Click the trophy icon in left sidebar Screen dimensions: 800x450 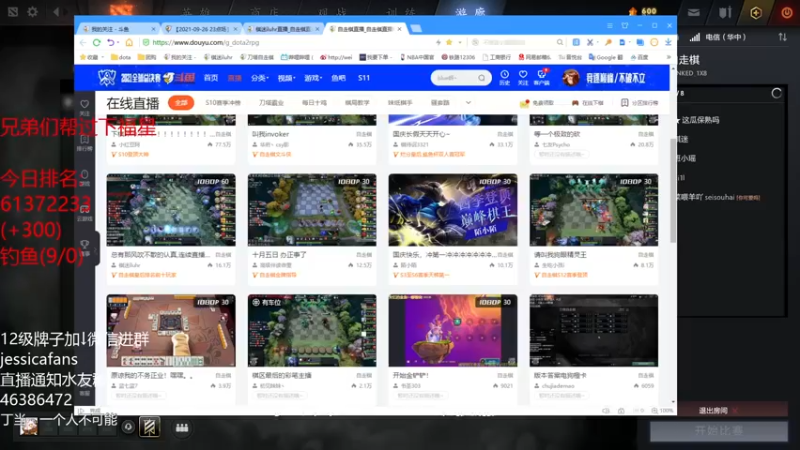[x=85, y=244]
